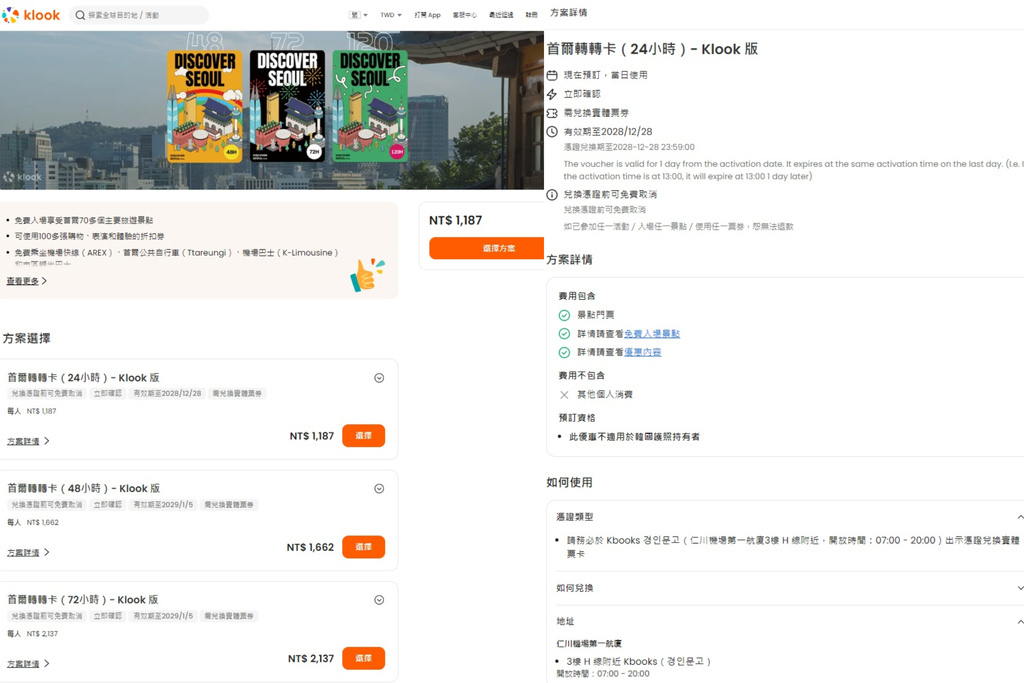Click the 有效期至2028/12/28 tag on 24小時 card

[x=167, y=394]
